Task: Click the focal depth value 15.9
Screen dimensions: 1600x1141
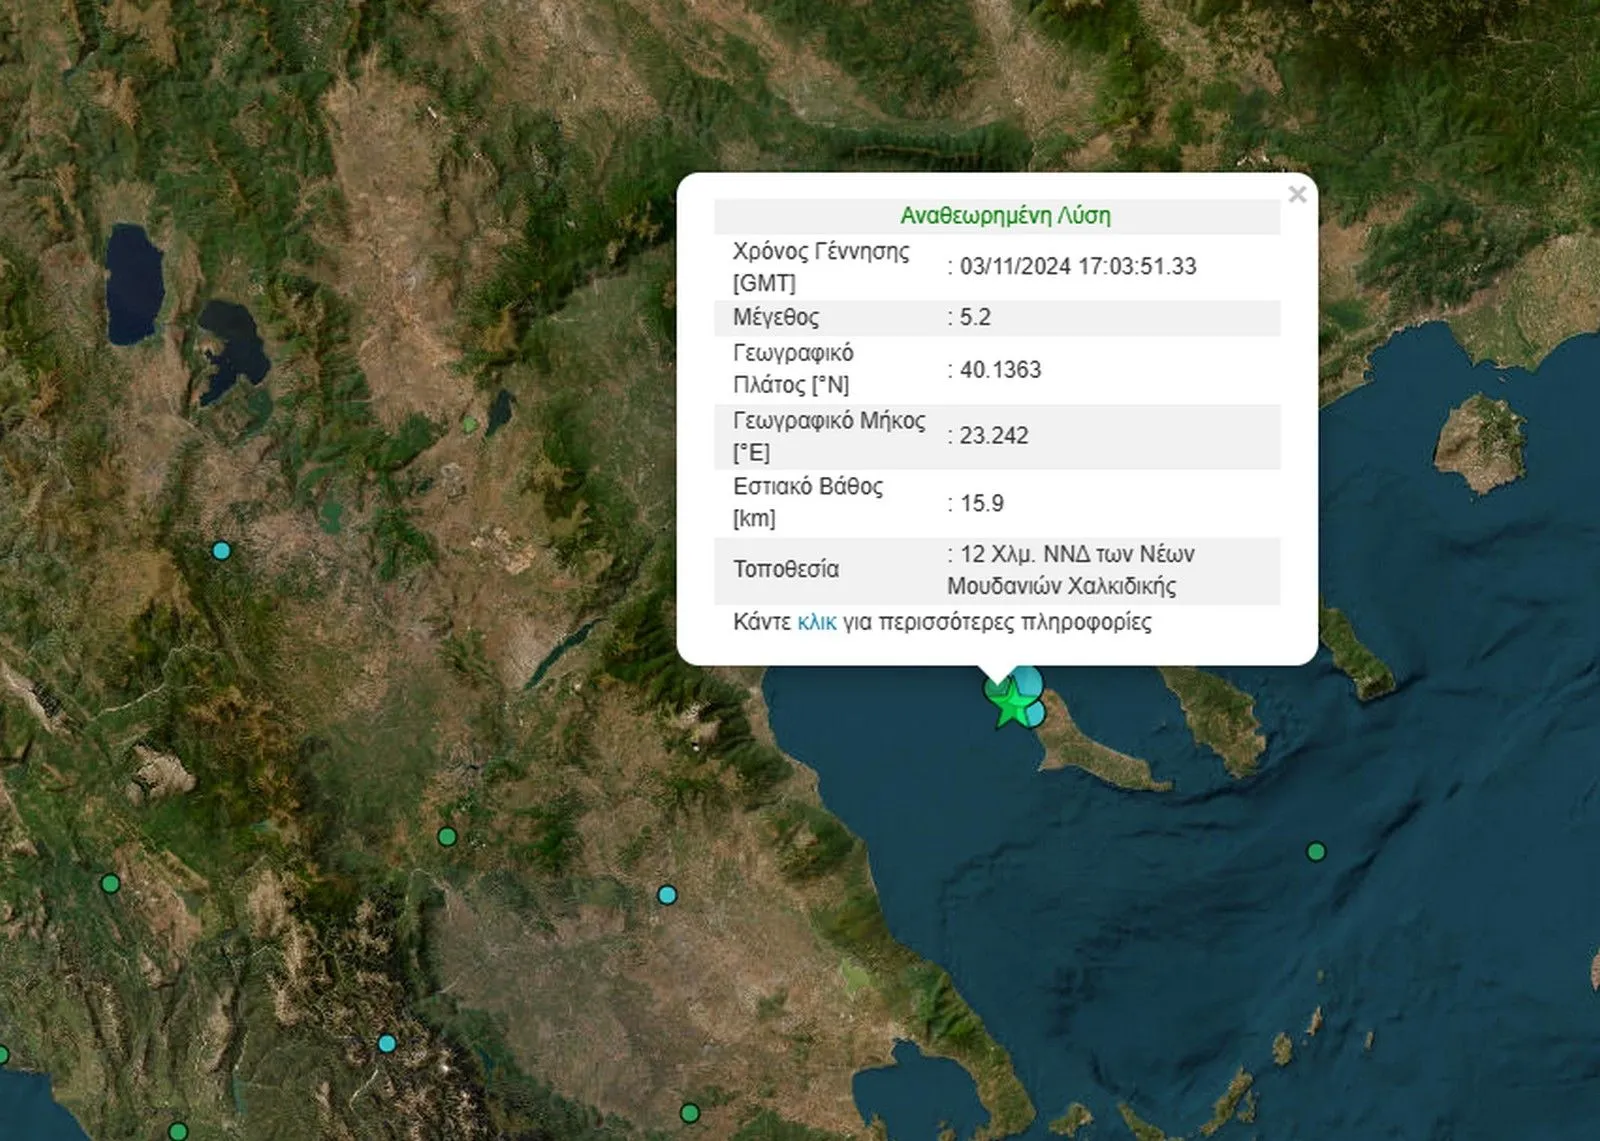Action: [981, 503]
